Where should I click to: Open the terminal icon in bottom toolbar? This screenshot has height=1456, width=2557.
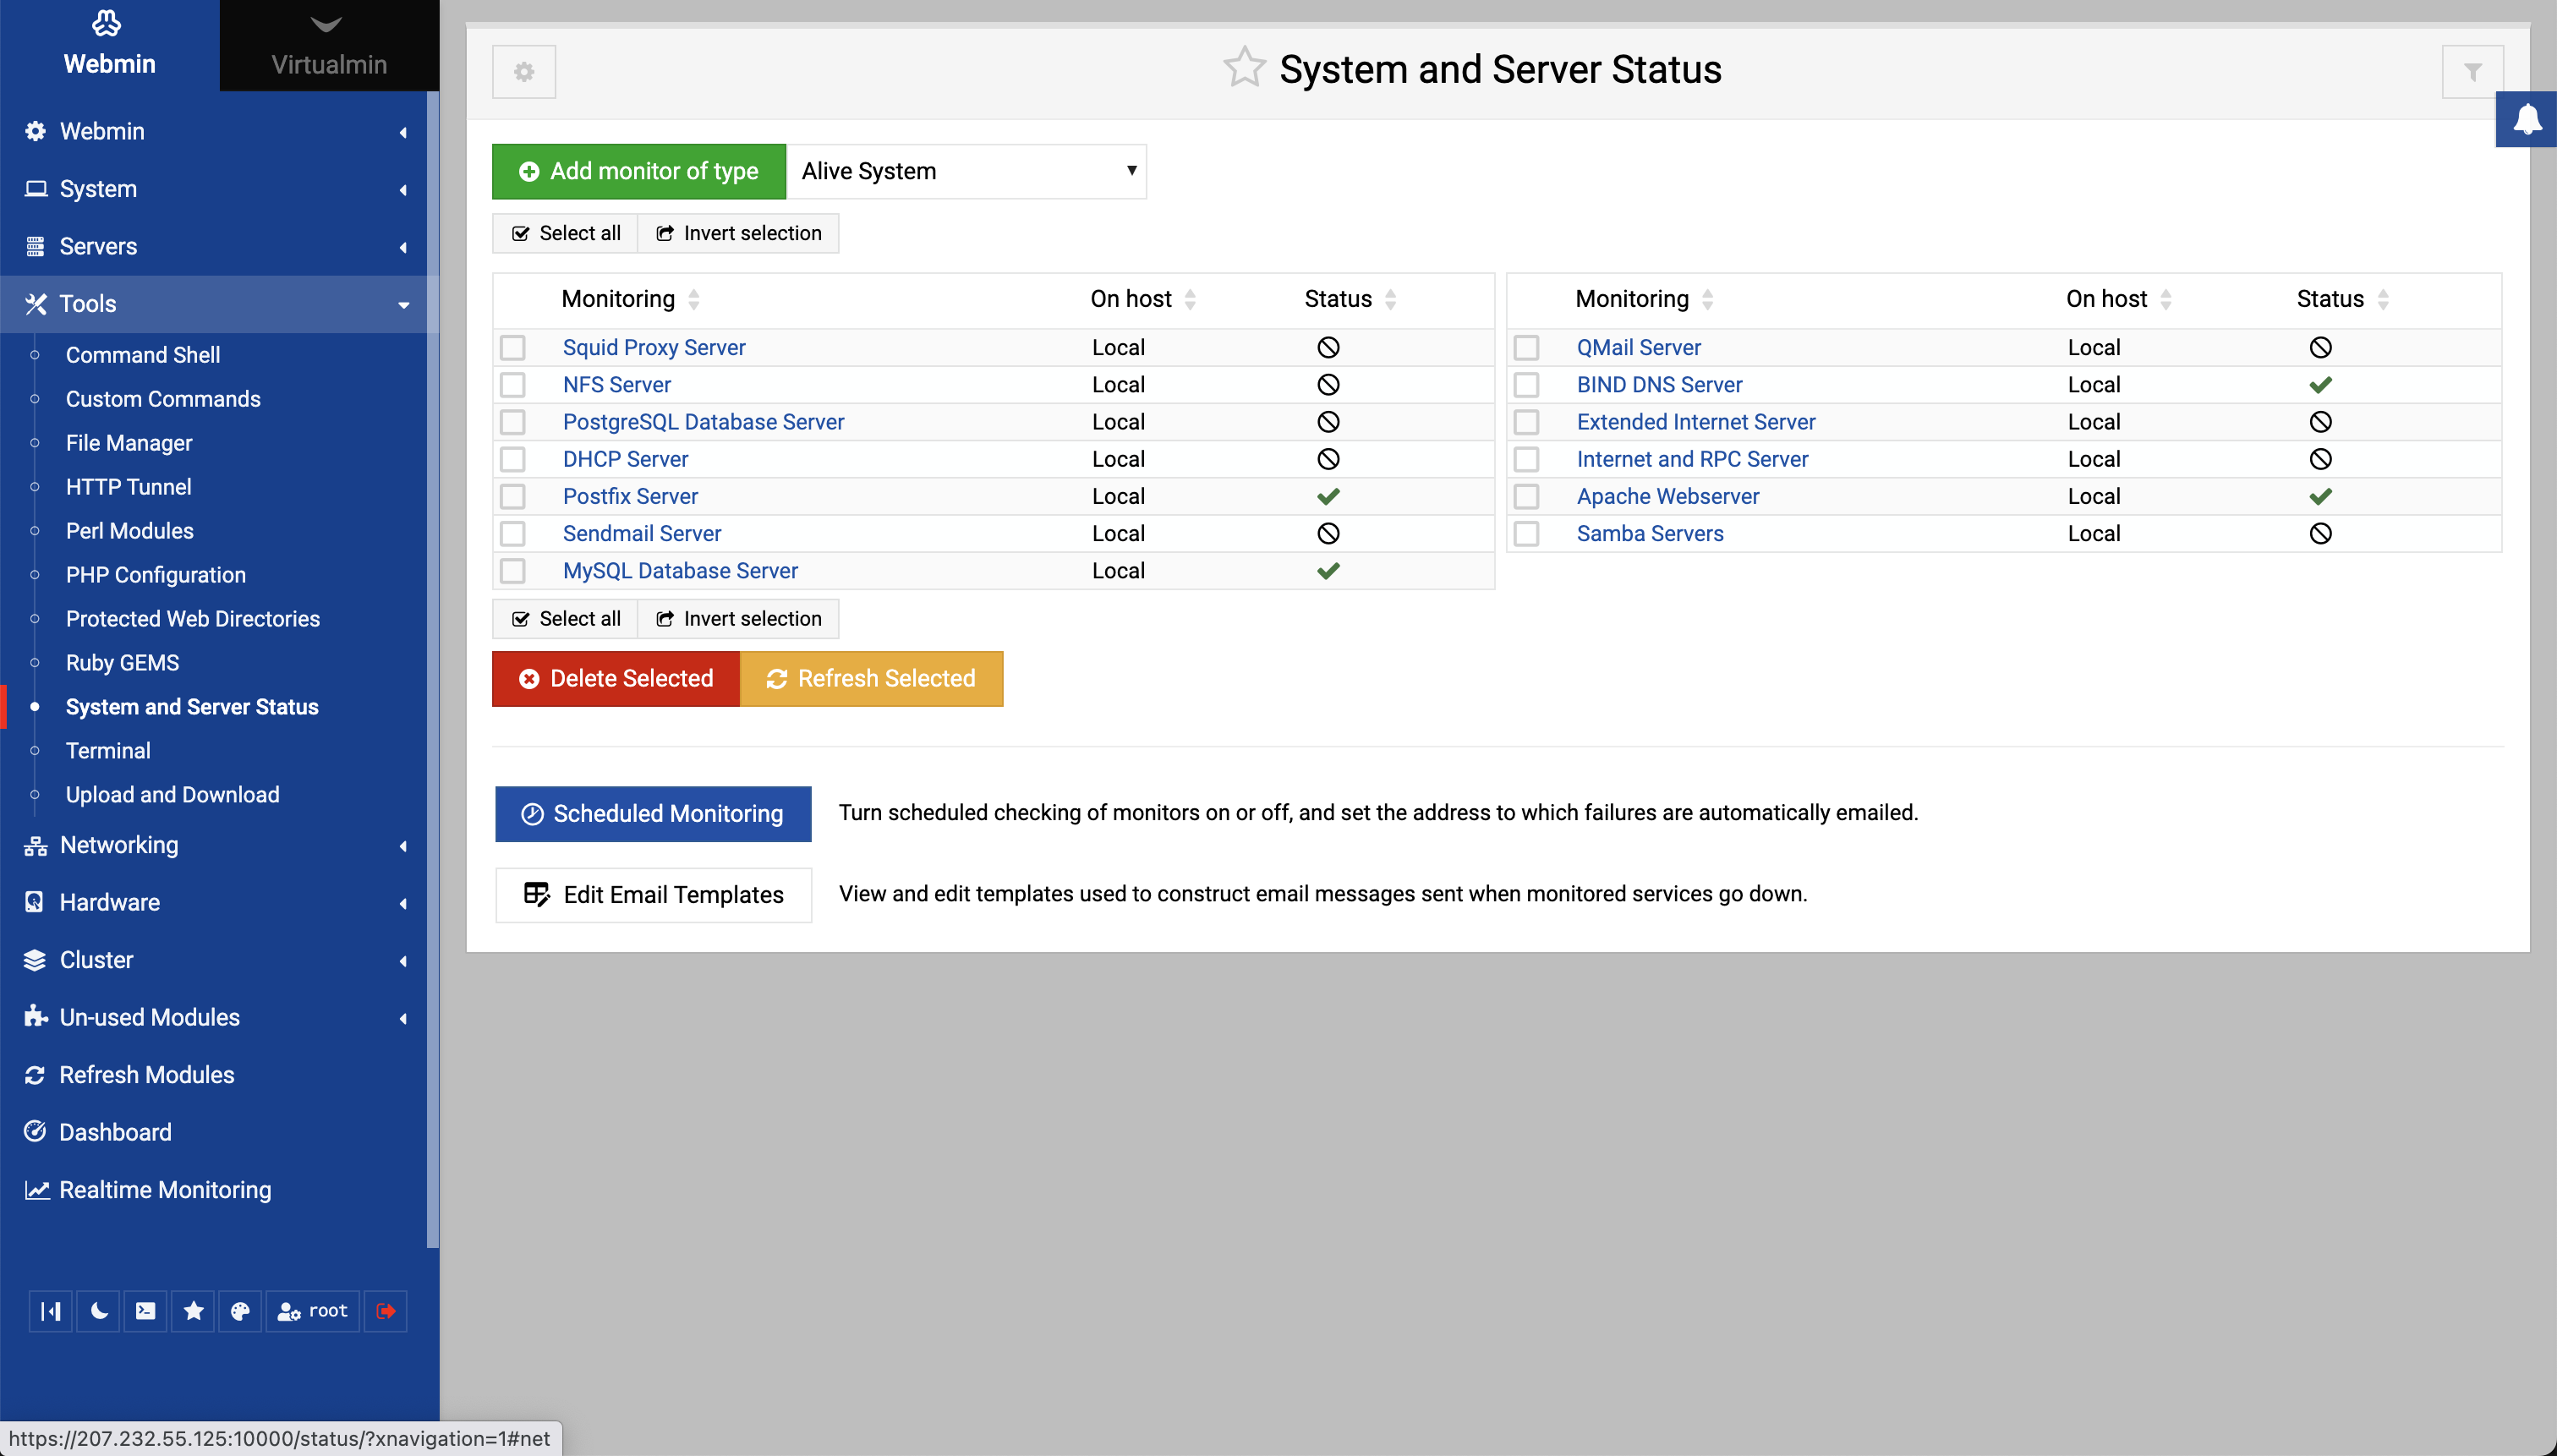[x=146, y=1311]
